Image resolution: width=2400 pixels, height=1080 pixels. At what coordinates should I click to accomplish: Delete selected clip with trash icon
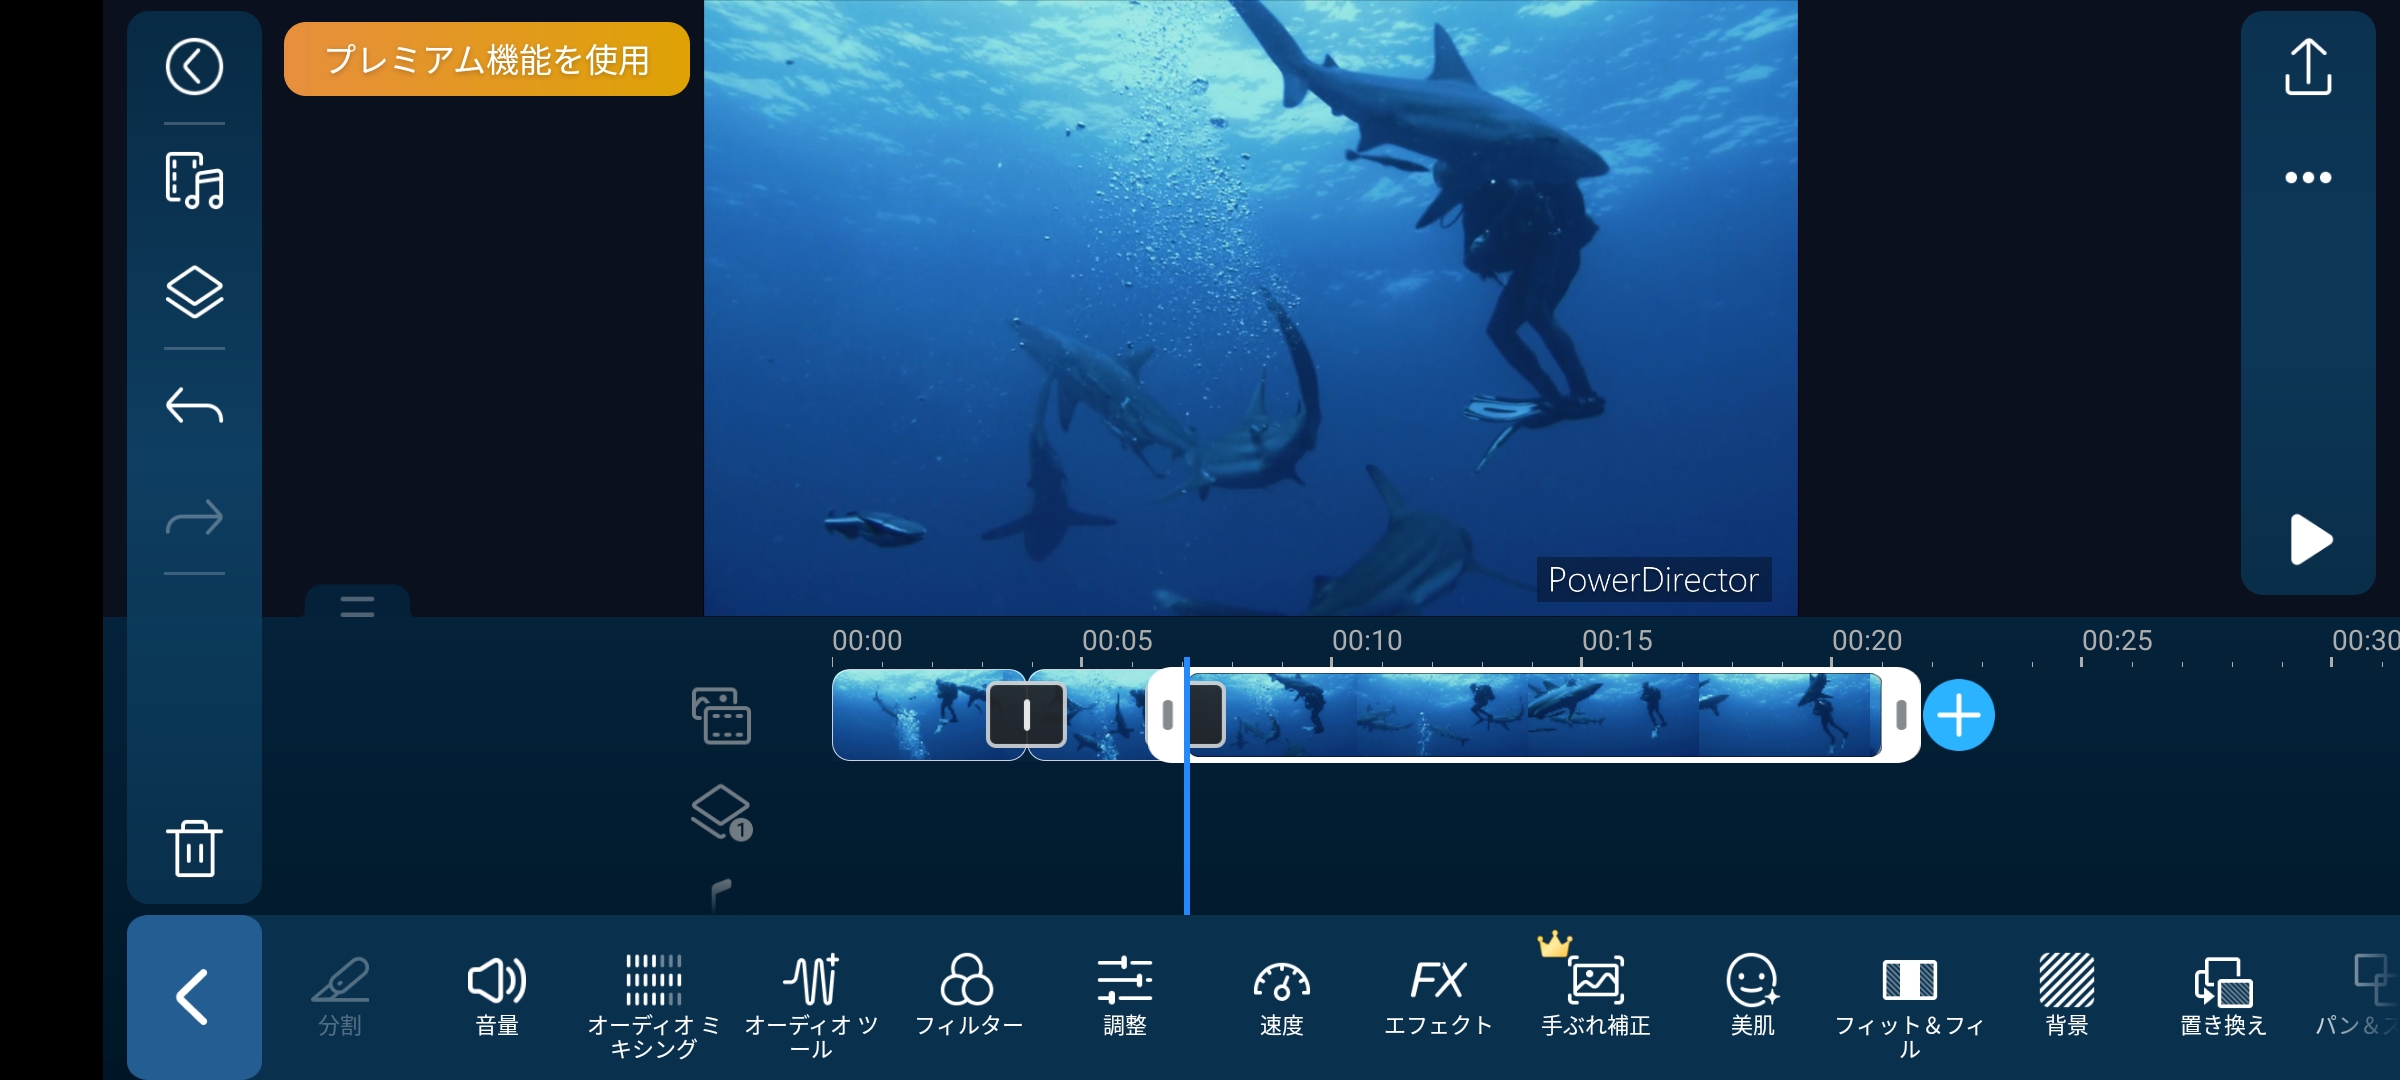click(x=194, y=849)
